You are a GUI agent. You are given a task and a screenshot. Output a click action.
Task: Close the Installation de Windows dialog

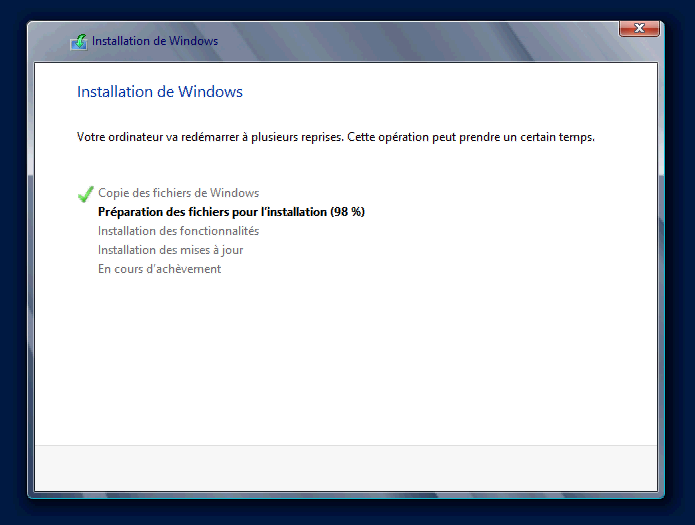coord(639,28)
